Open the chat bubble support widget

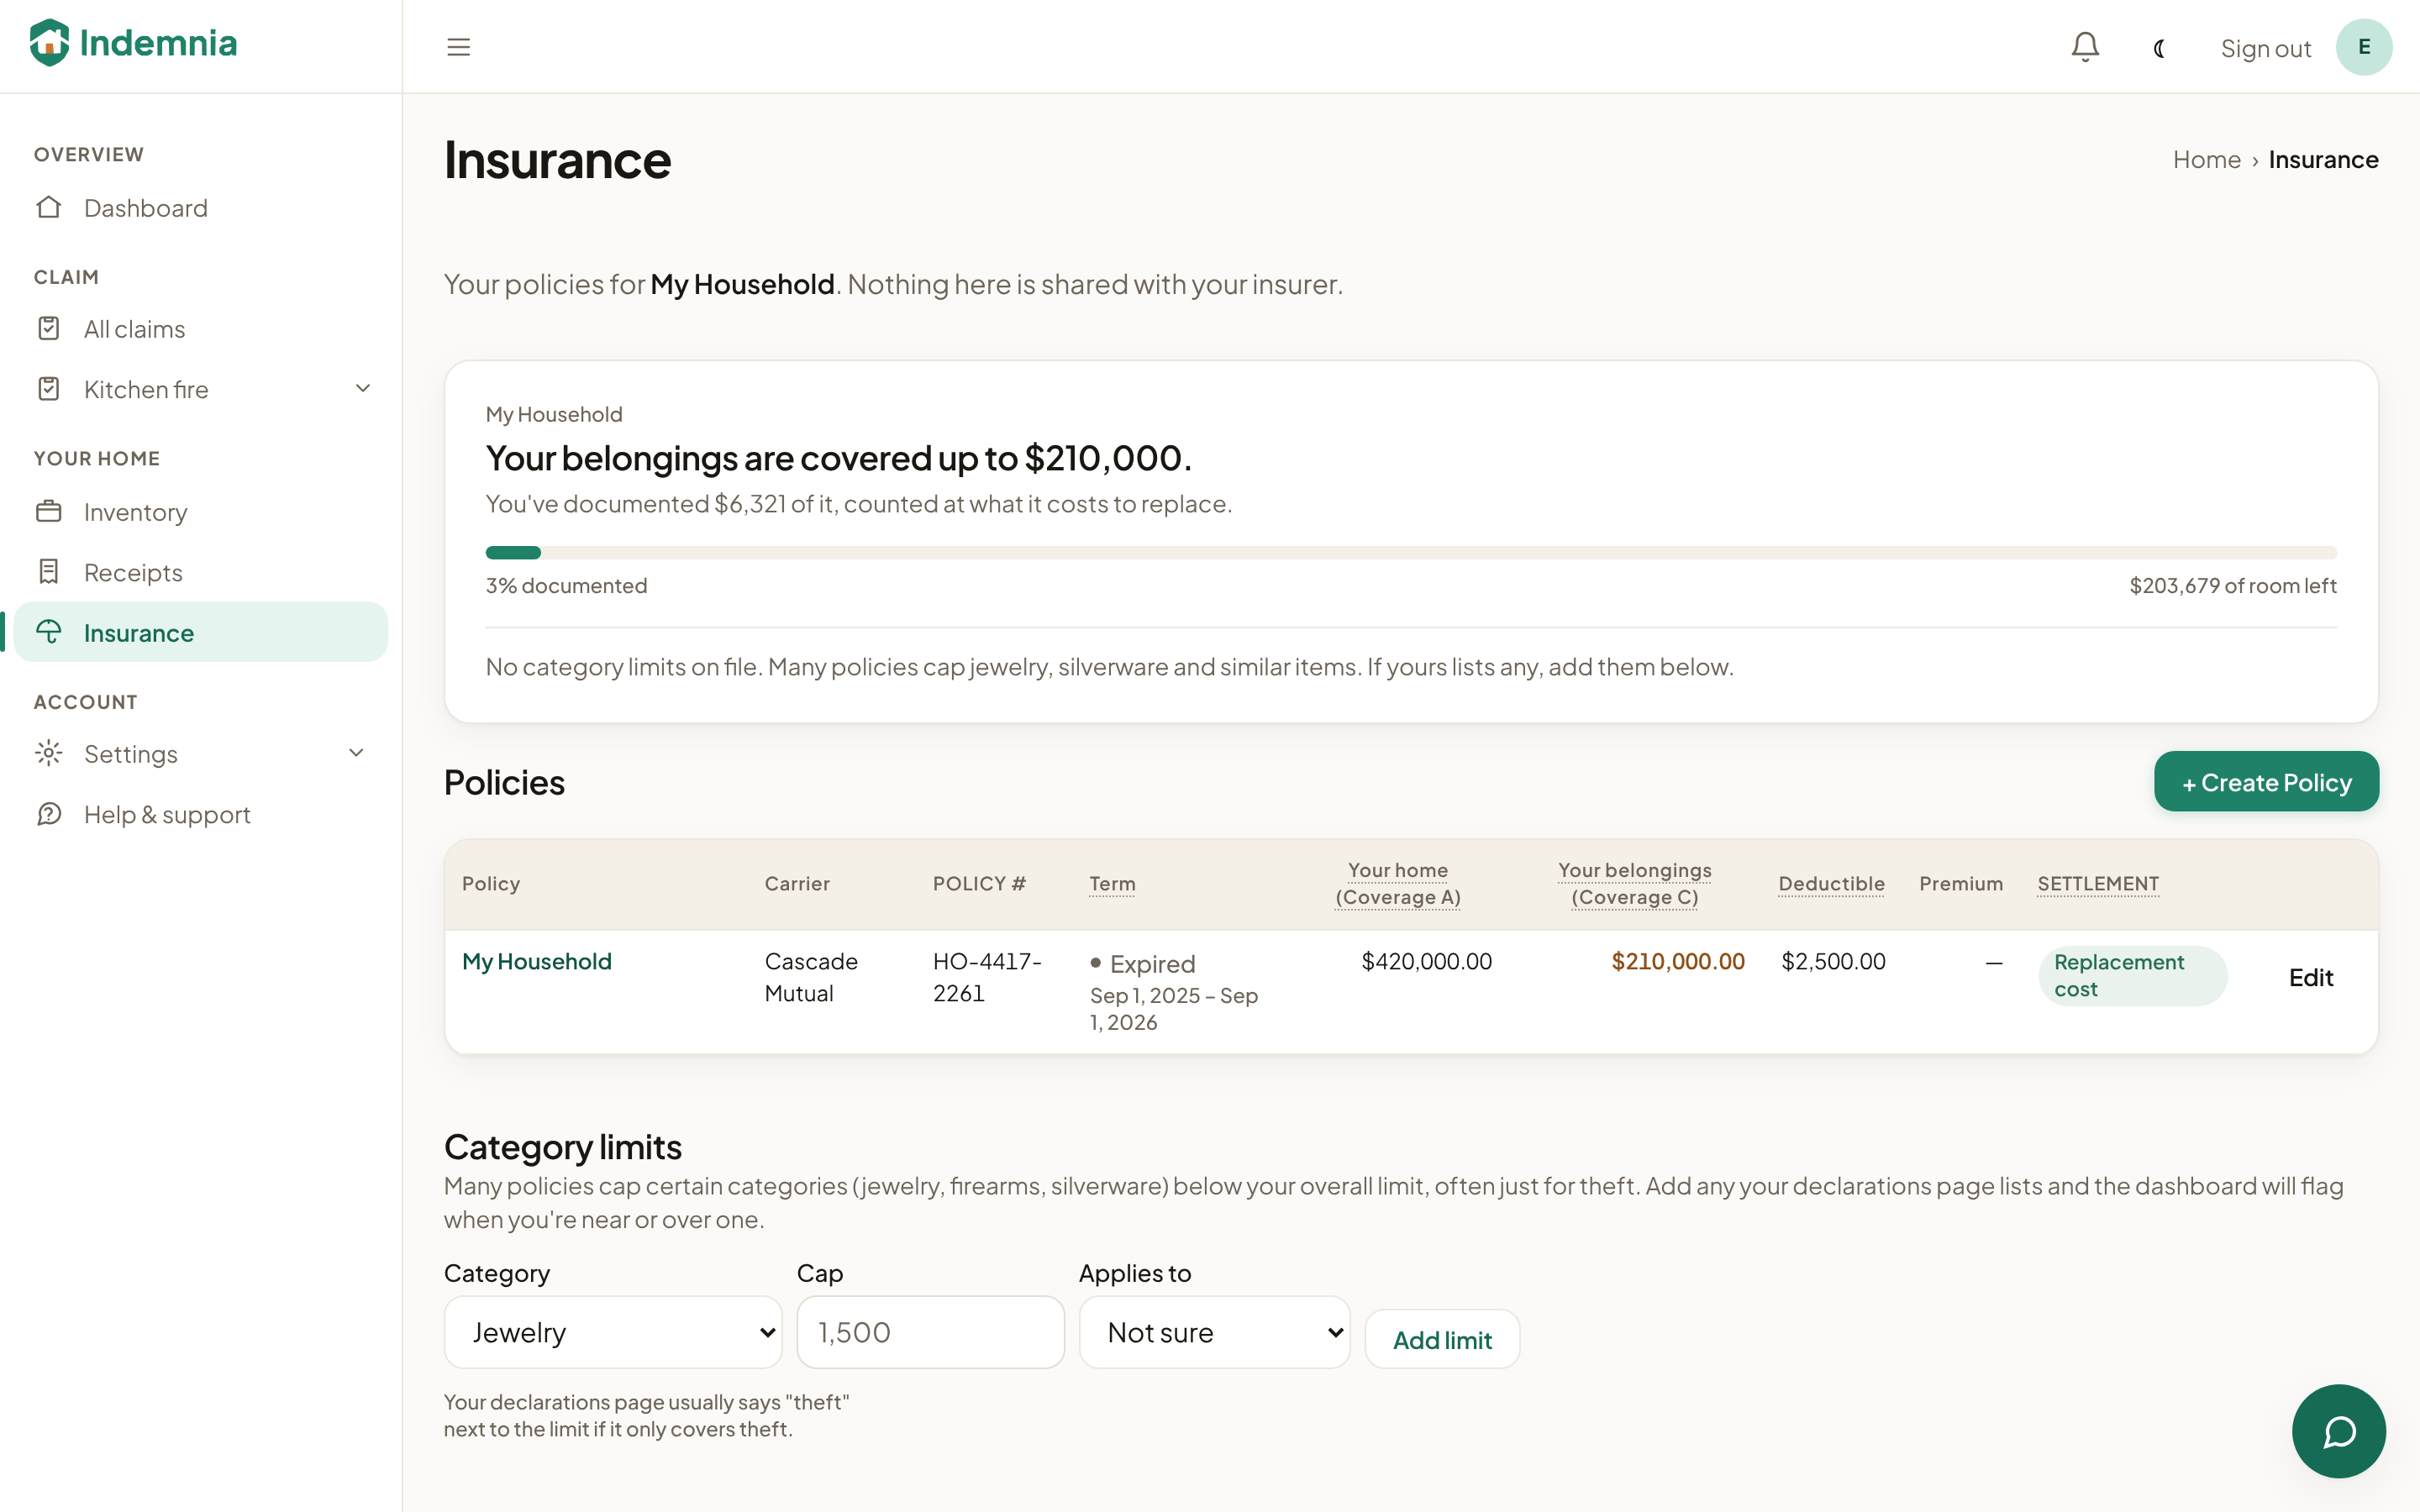click(2339, 1431)
